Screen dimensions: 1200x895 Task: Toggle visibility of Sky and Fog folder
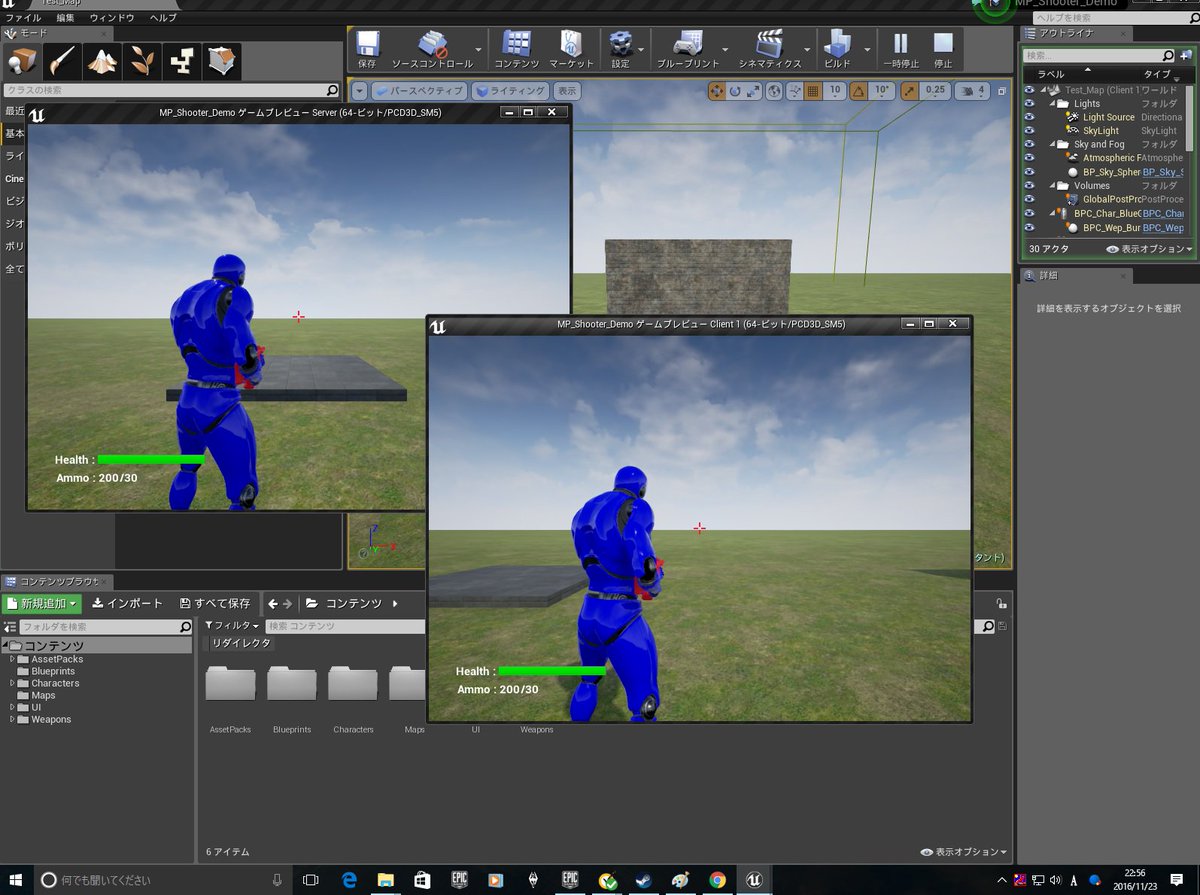(x=1029, y=144)
